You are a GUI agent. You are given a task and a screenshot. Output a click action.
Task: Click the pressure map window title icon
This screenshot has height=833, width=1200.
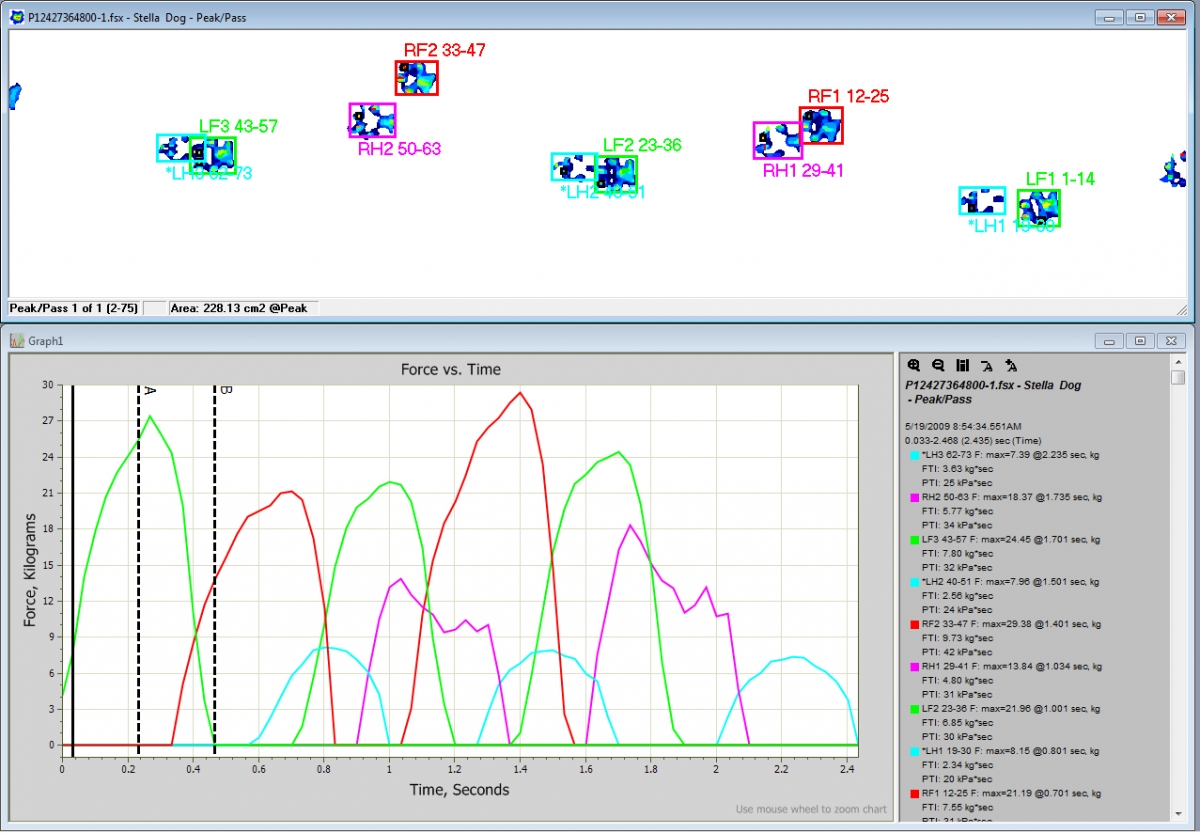16,18
